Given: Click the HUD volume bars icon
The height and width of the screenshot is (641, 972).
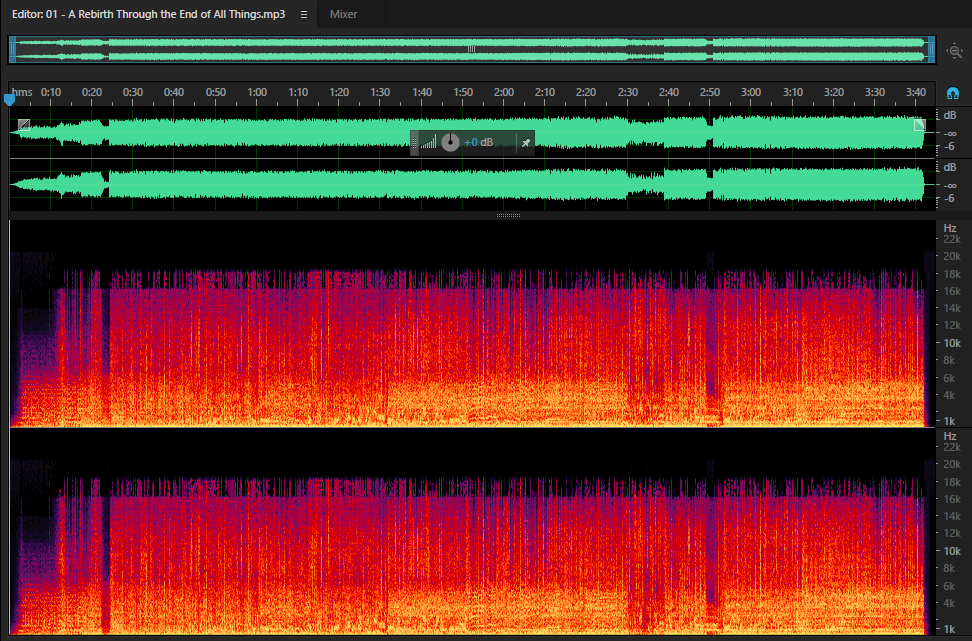Looking at the screenshot, I should click(428, 143).
